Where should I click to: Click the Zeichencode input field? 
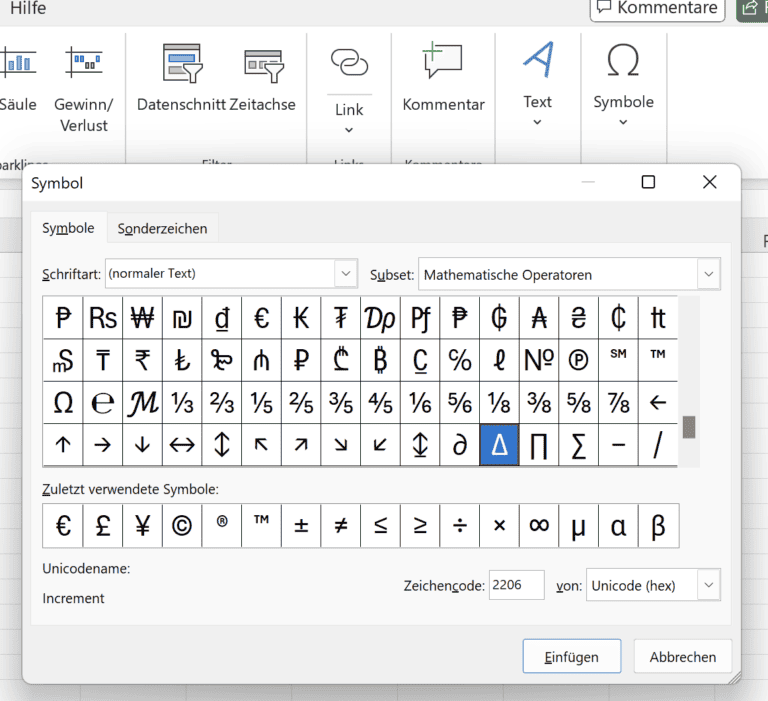(x=516, y=585)
